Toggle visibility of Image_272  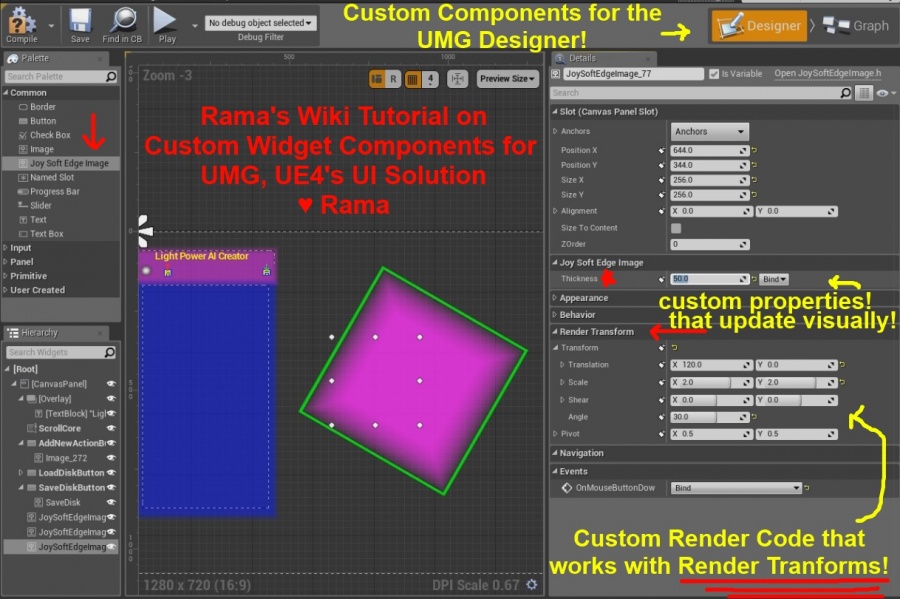click(111, 458)
